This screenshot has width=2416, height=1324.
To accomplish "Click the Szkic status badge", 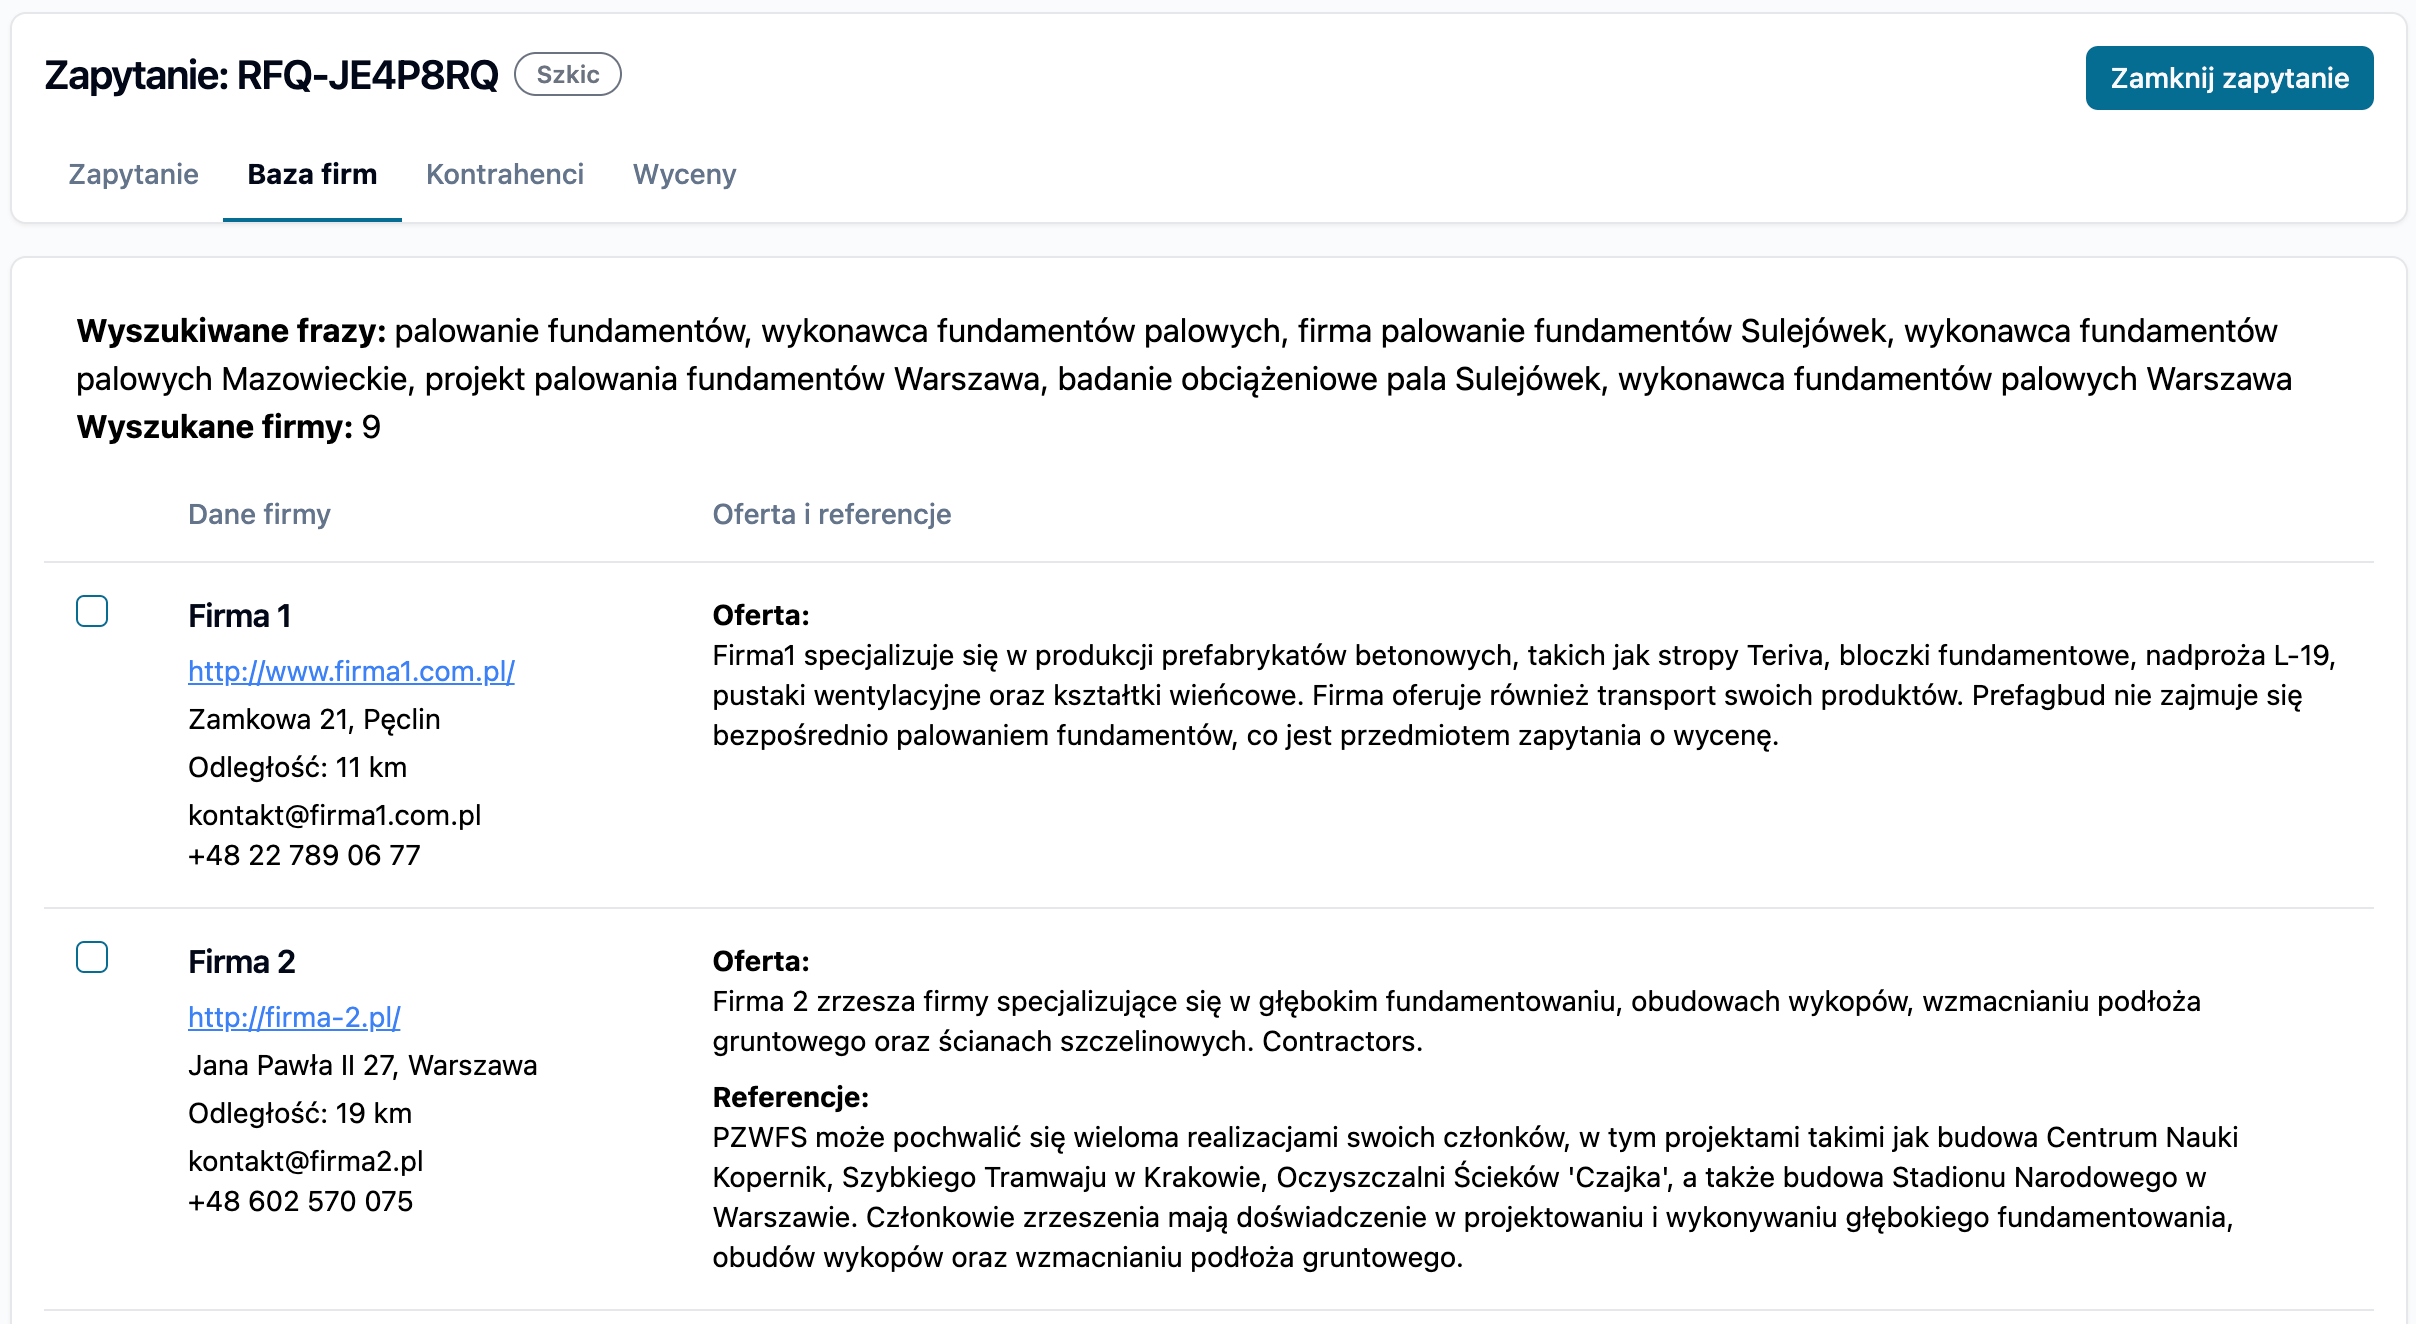I will coord(568,75).
